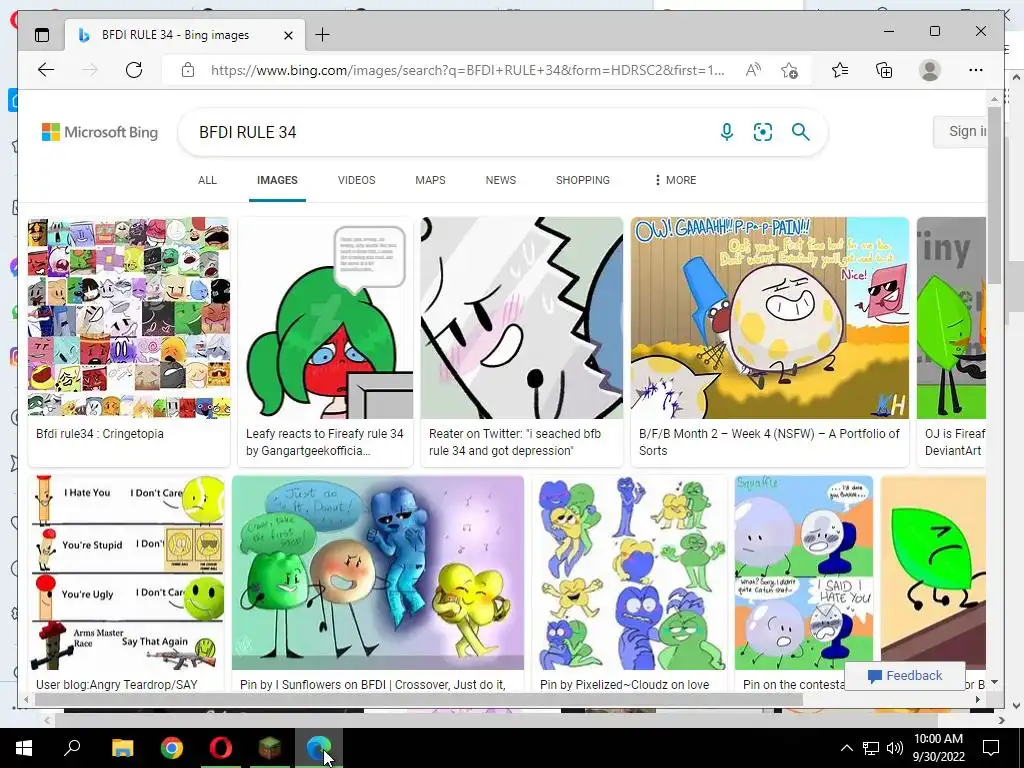Viewport: 1024px width, 768px height.
Task: Switch to the ALL results tab
Action: tap(207, 180)
